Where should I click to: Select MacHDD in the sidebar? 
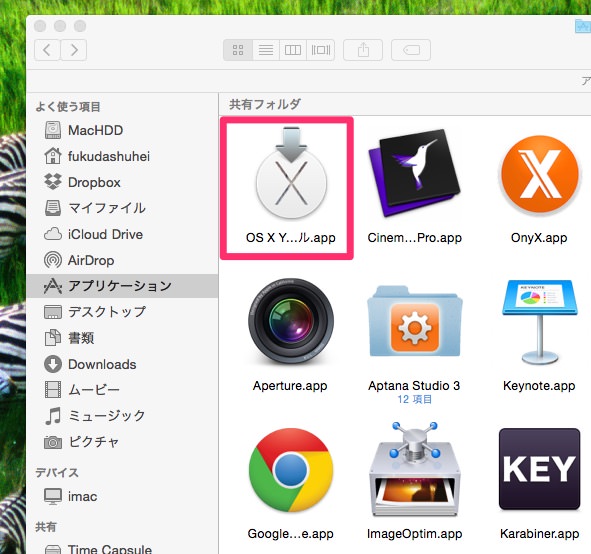[x=122, y=130]
